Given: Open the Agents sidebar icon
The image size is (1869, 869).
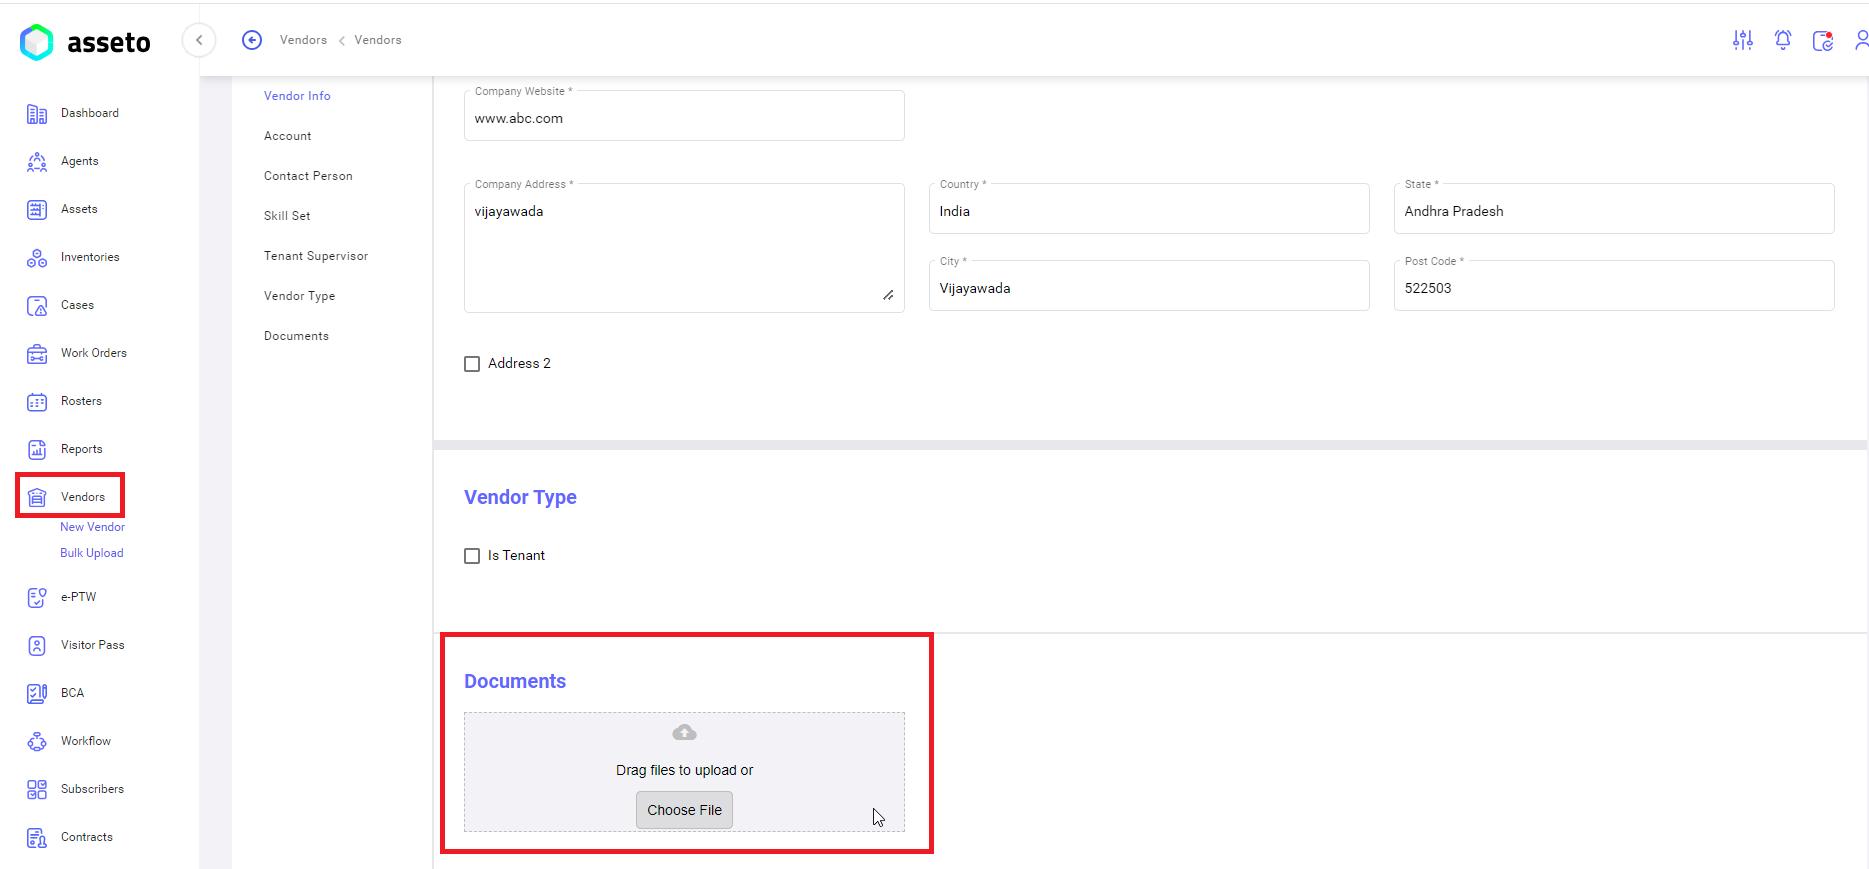Looking at the screenshot, I should tap(37, 162).
